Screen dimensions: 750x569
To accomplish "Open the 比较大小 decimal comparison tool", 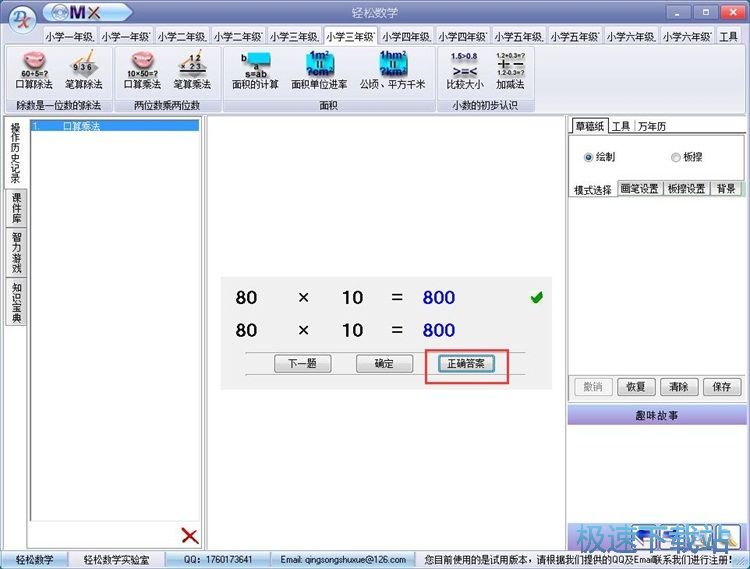I will [464, 70].
